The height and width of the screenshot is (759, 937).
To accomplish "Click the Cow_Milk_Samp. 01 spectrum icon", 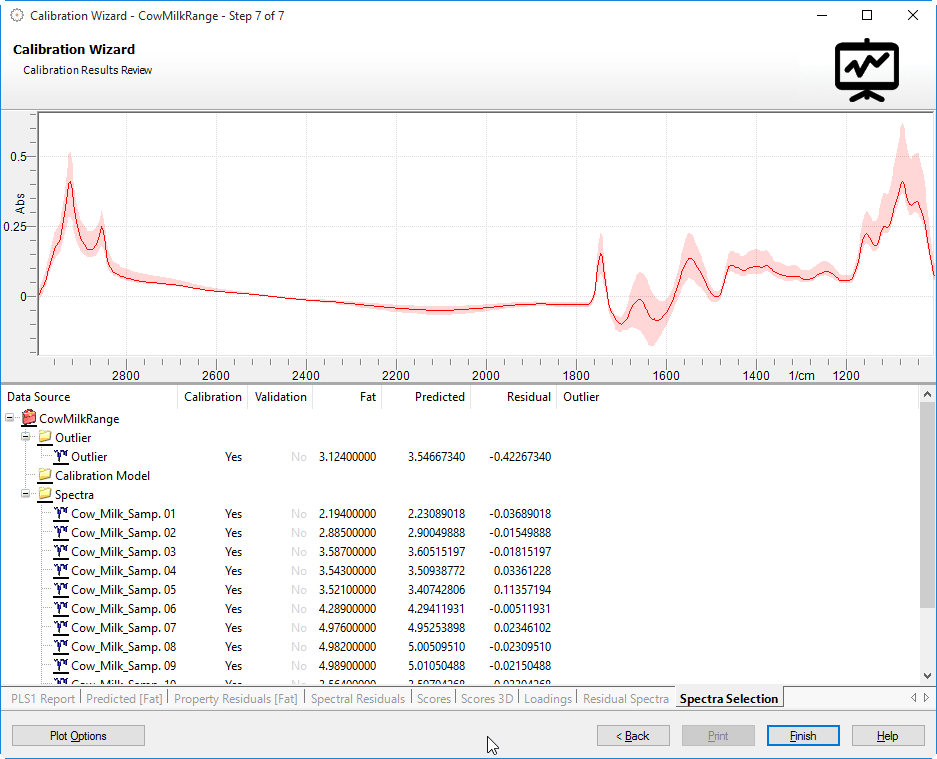I will pos(60,514).
